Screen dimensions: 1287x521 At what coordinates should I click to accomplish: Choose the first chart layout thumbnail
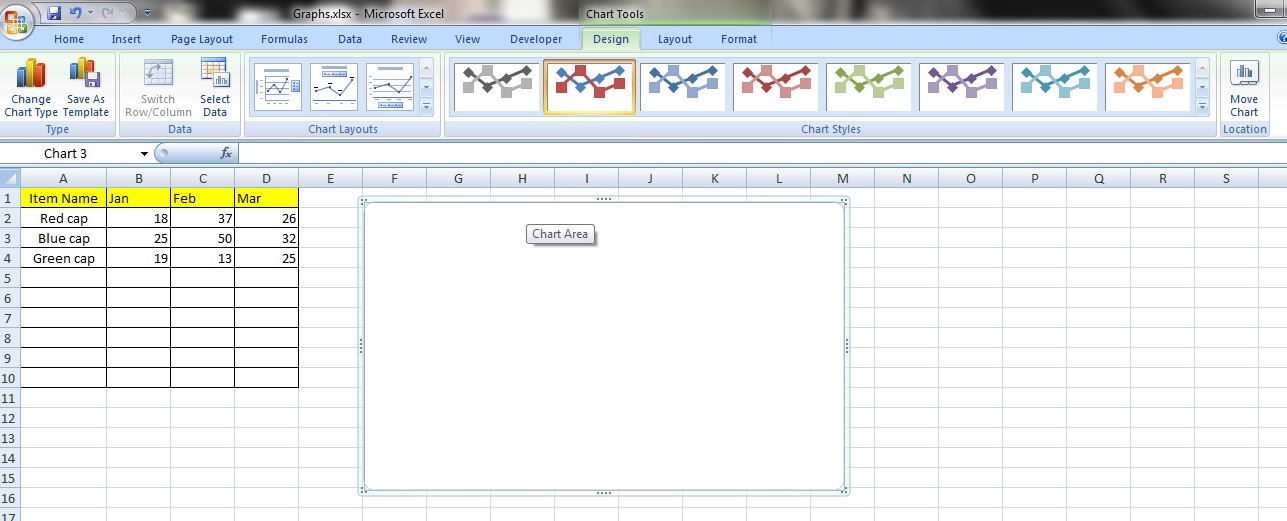point(277,87)
